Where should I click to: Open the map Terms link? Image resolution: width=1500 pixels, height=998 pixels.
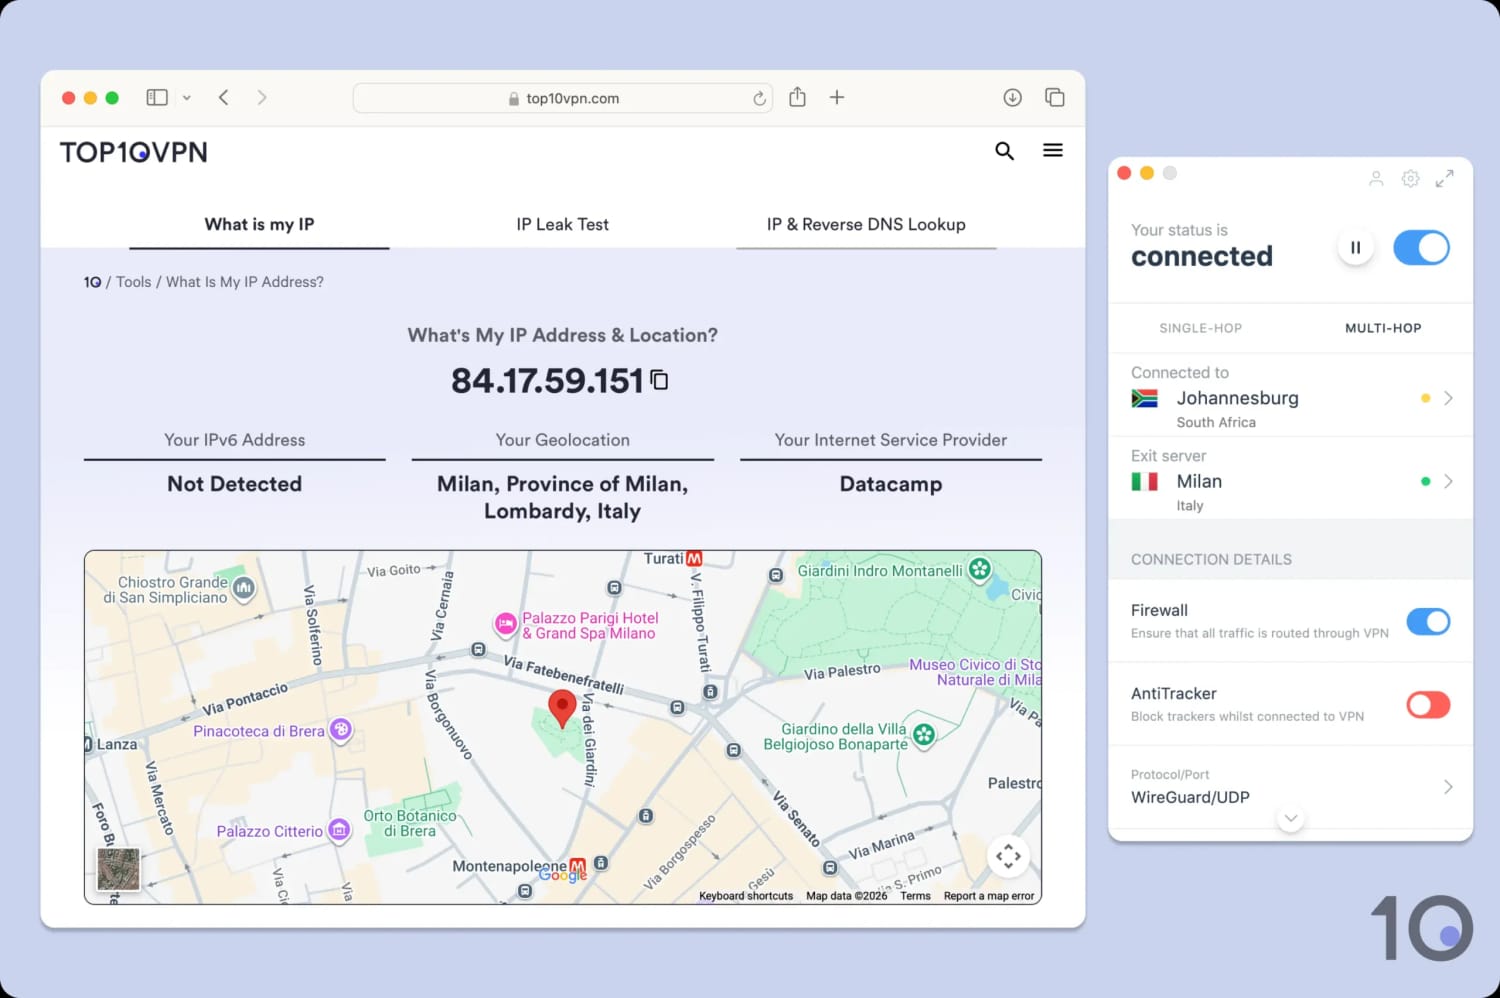tap(915, 896)
